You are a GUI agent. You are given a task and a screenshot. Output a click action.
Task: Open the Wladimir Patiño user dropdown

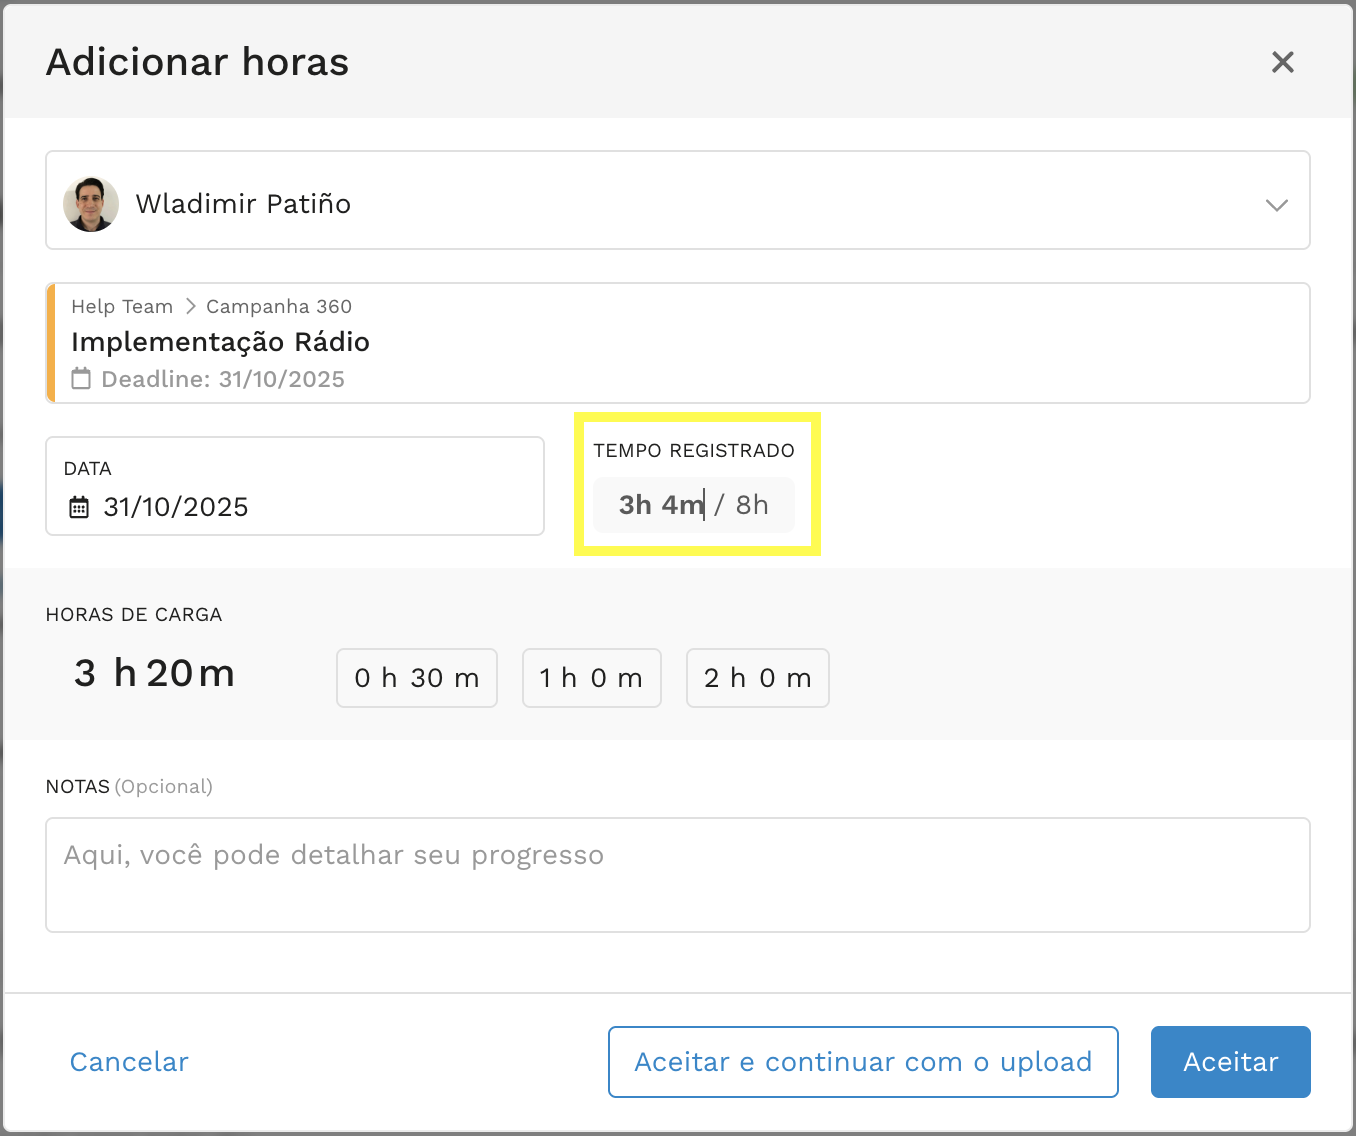678,200
